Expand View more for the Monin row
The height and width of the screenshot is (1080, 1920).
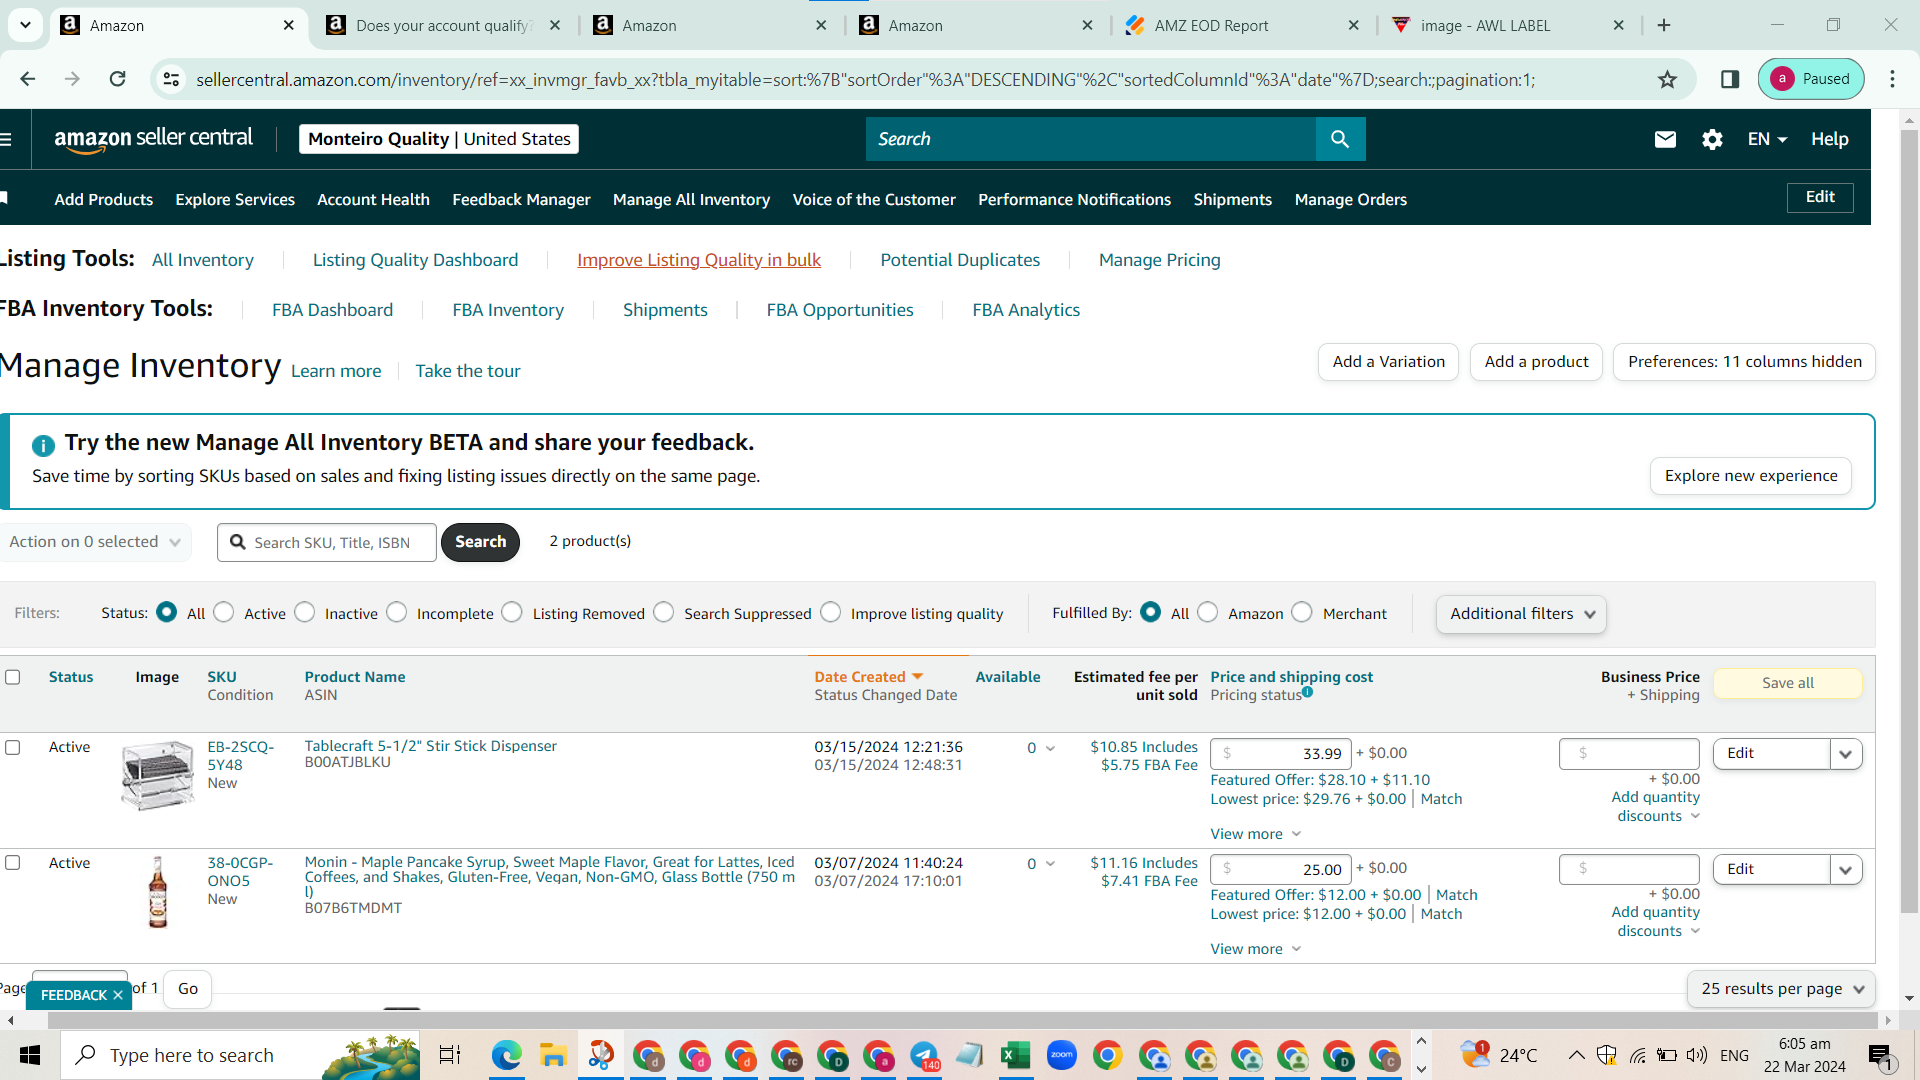point(1256,949)
